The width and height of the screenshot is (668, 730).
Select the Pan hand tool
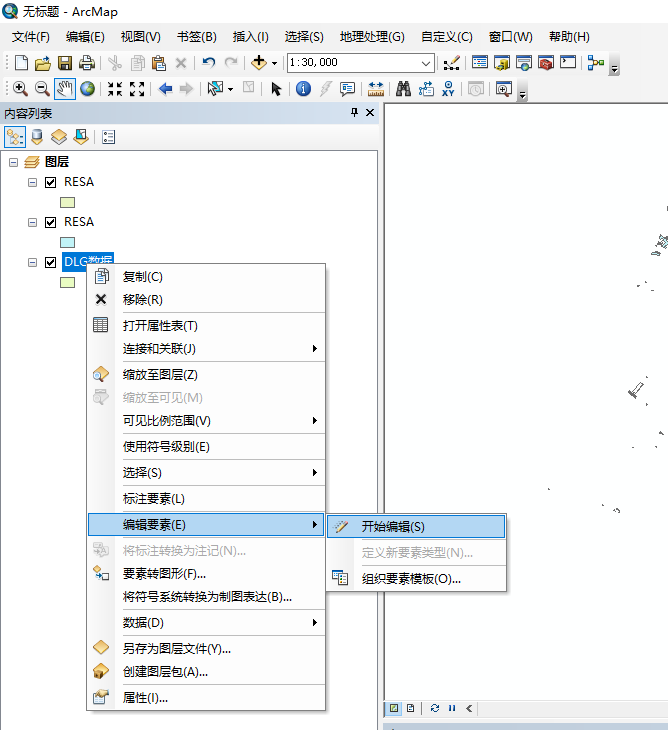coord(65,88)
